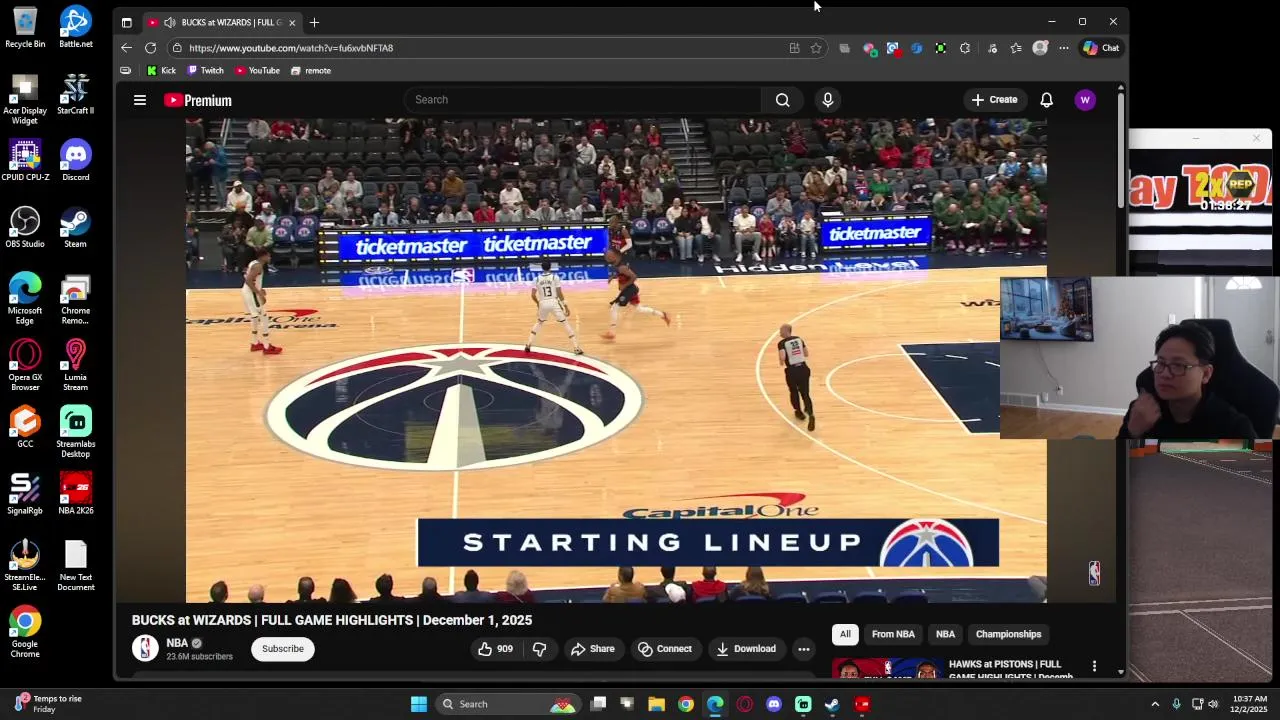1280x720 pixels.
Task: Click the NBA channel avatar
Action: (x=145, y=648)
